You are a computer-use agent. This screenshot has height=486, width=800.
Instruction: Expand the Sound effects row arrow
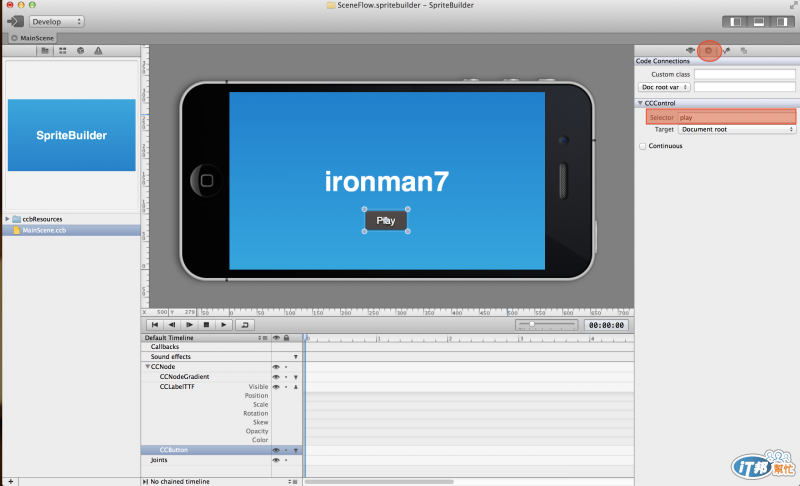click(x=295, y=357)
